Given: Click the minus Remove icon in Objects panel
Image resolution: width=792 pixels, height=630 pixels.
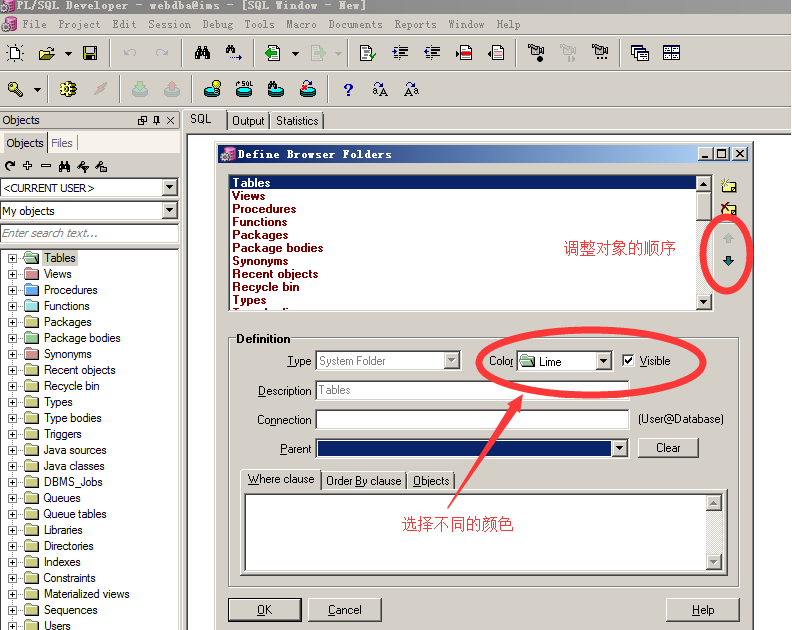Looking at the screenshot, I should (x=46, y=166).
